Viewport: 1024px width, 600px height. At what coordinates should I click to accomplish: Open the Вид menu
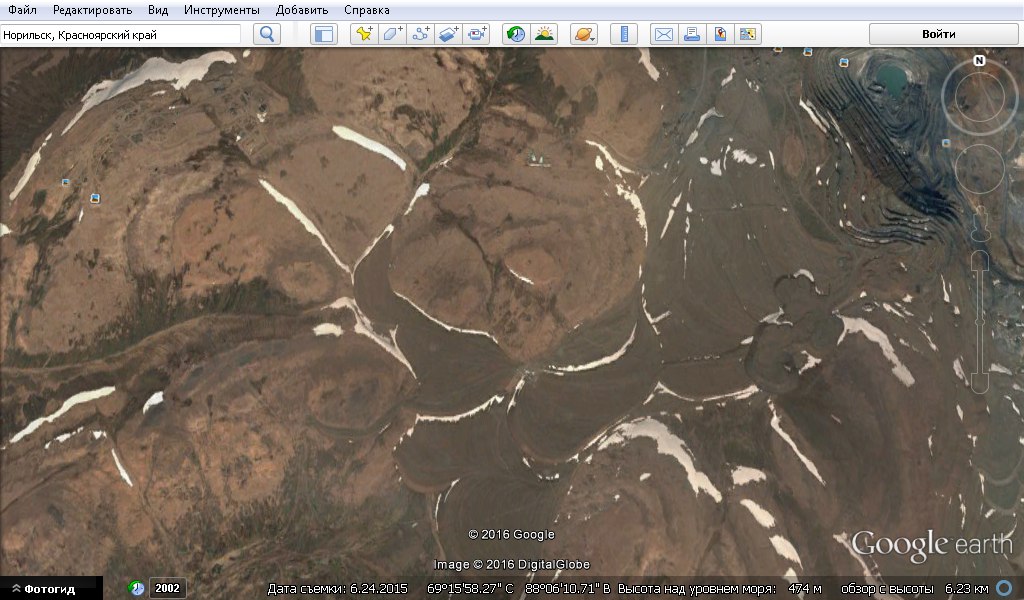[157, 10]
